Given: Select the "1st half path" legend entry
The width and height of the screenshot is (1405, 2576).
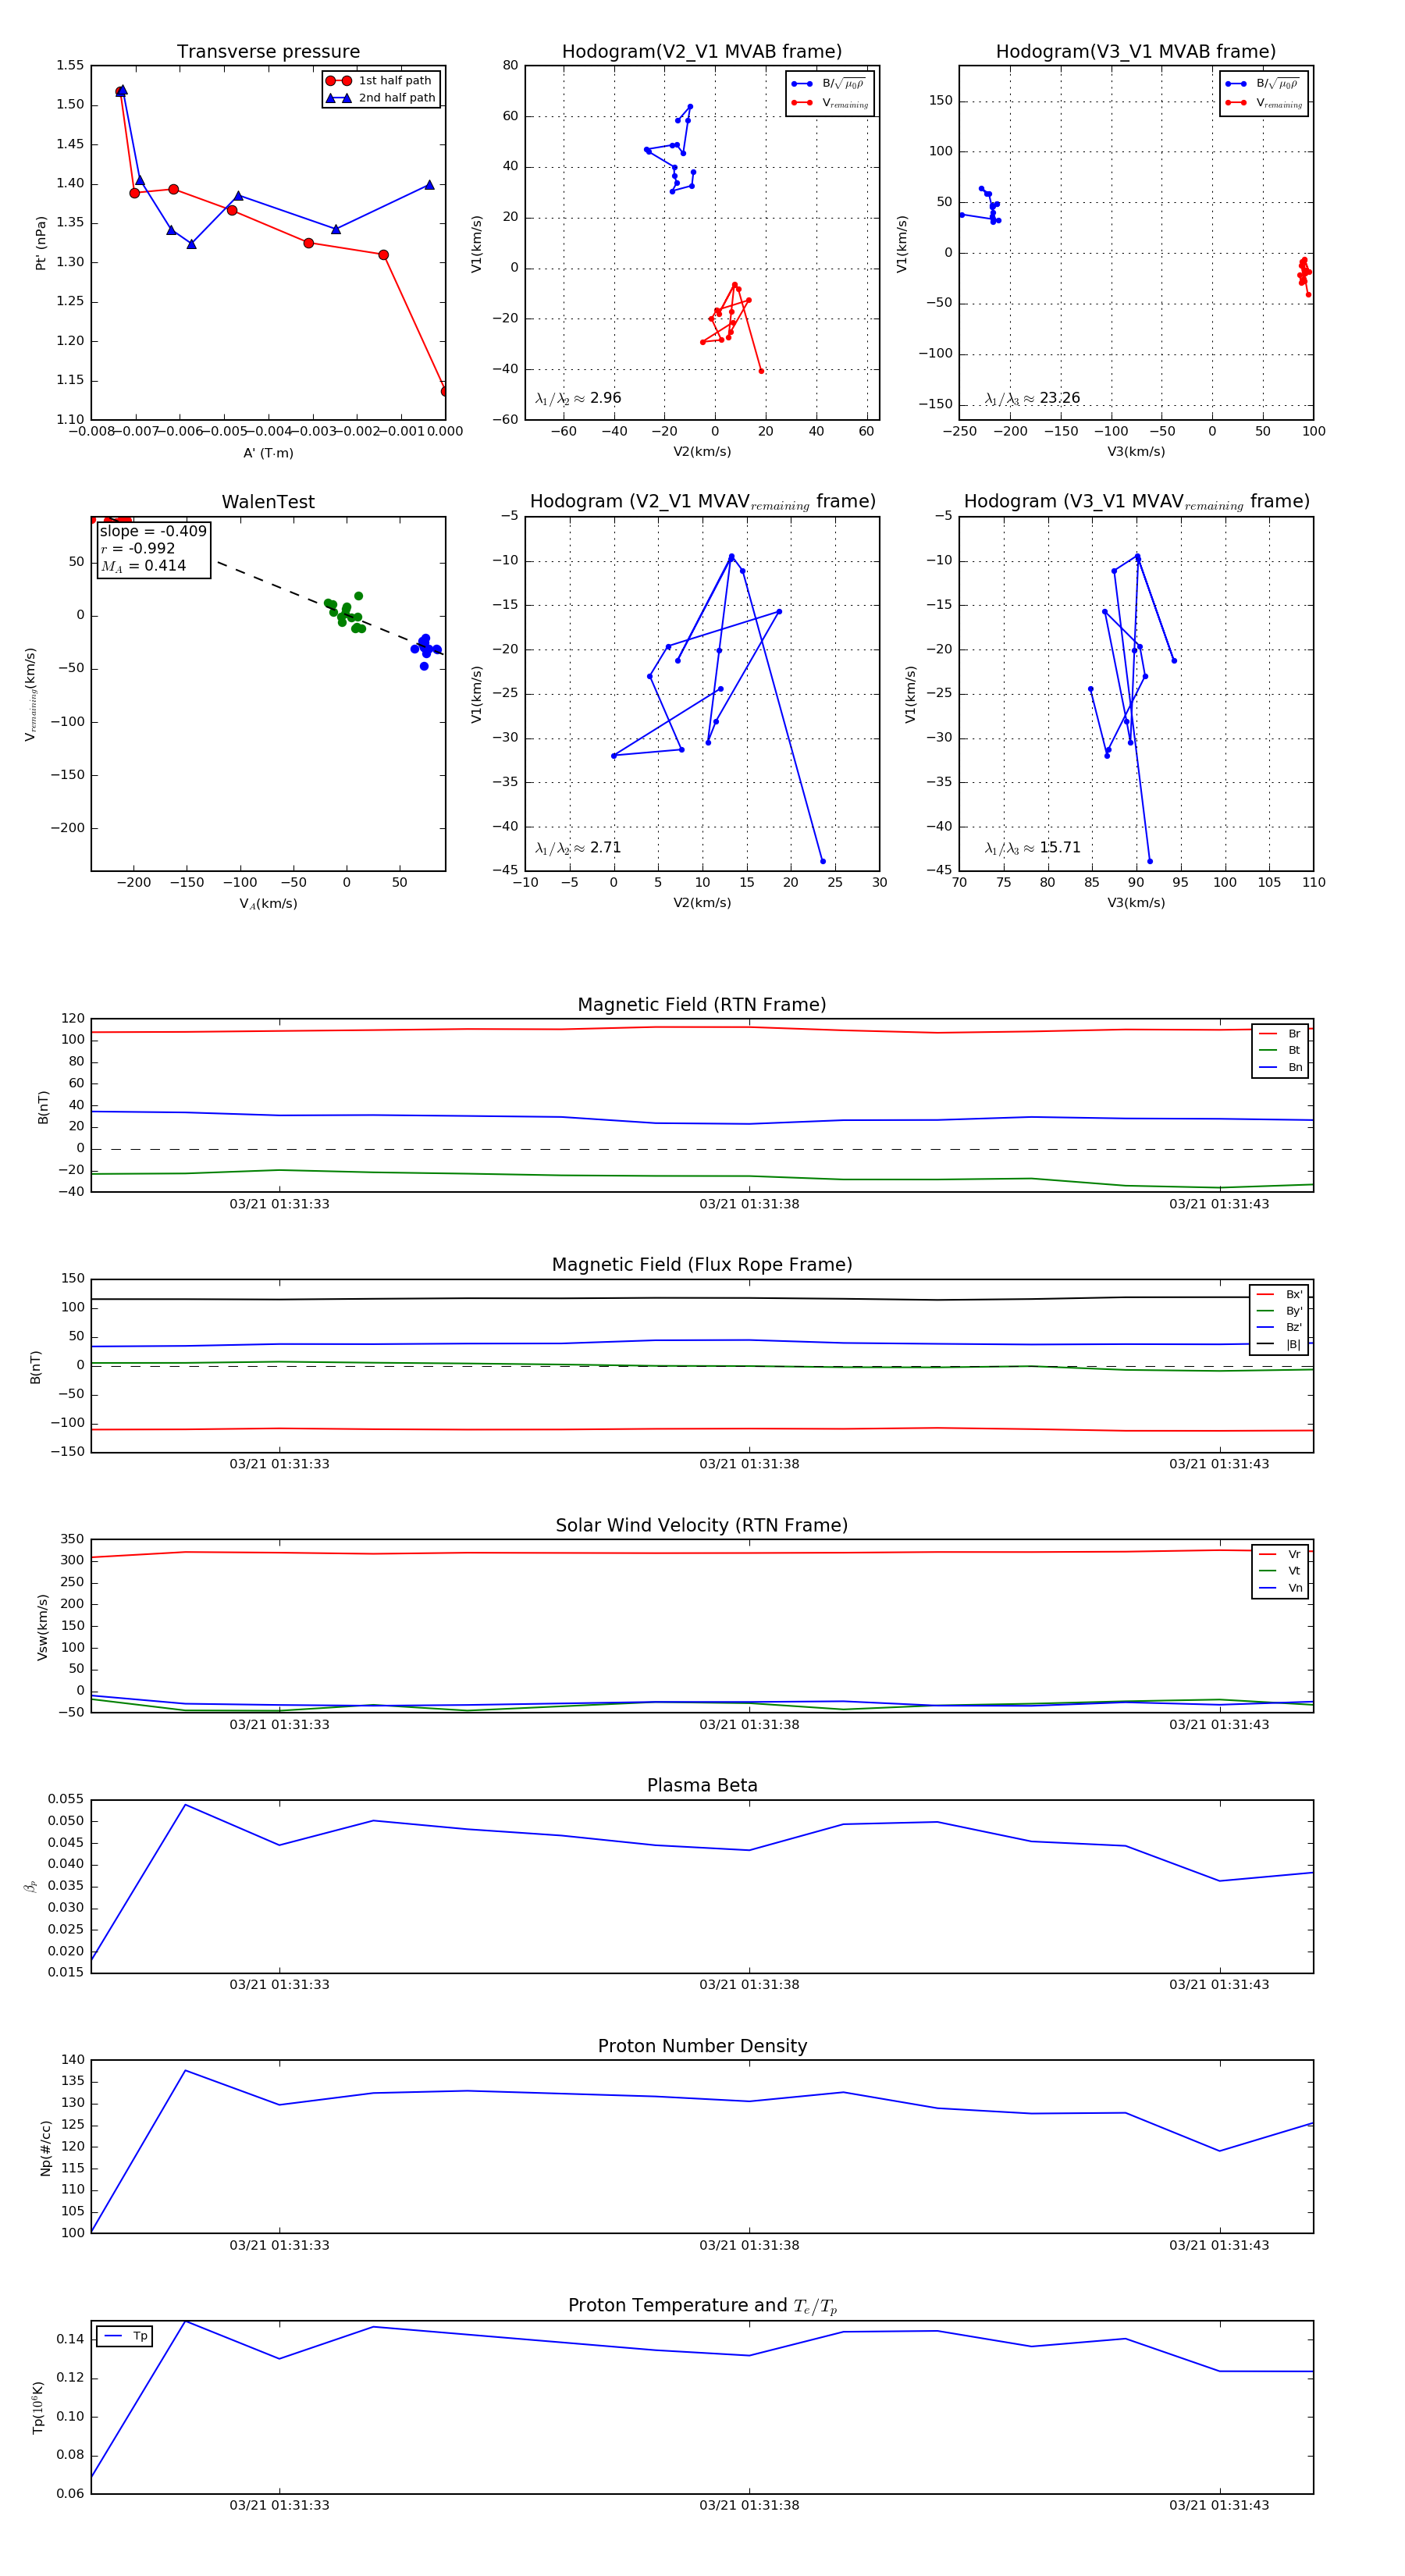Looking at the screenshot, I should click(380, 81).
